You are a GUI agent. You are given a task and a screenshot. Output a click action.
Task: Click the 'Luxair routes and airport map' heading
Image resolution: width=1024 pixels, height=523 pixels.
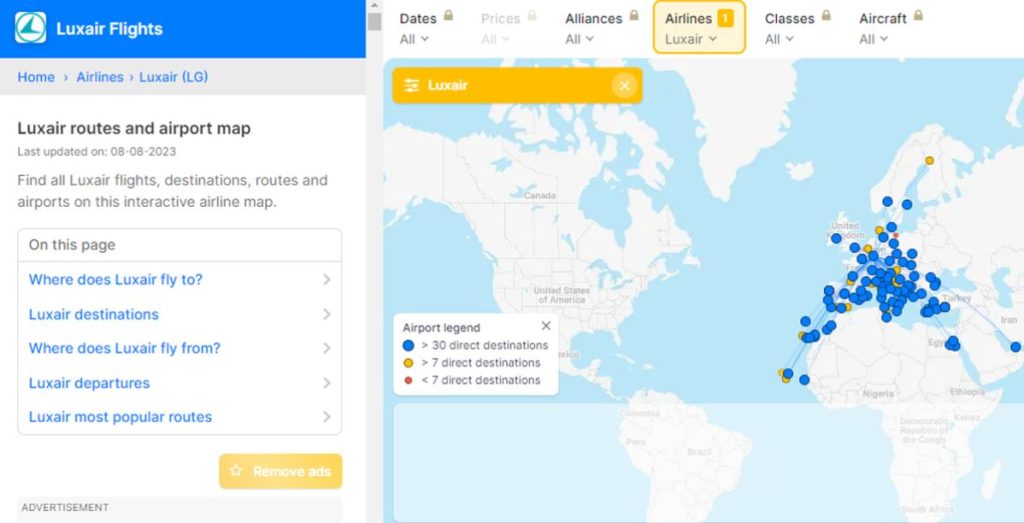pos(134,129)
